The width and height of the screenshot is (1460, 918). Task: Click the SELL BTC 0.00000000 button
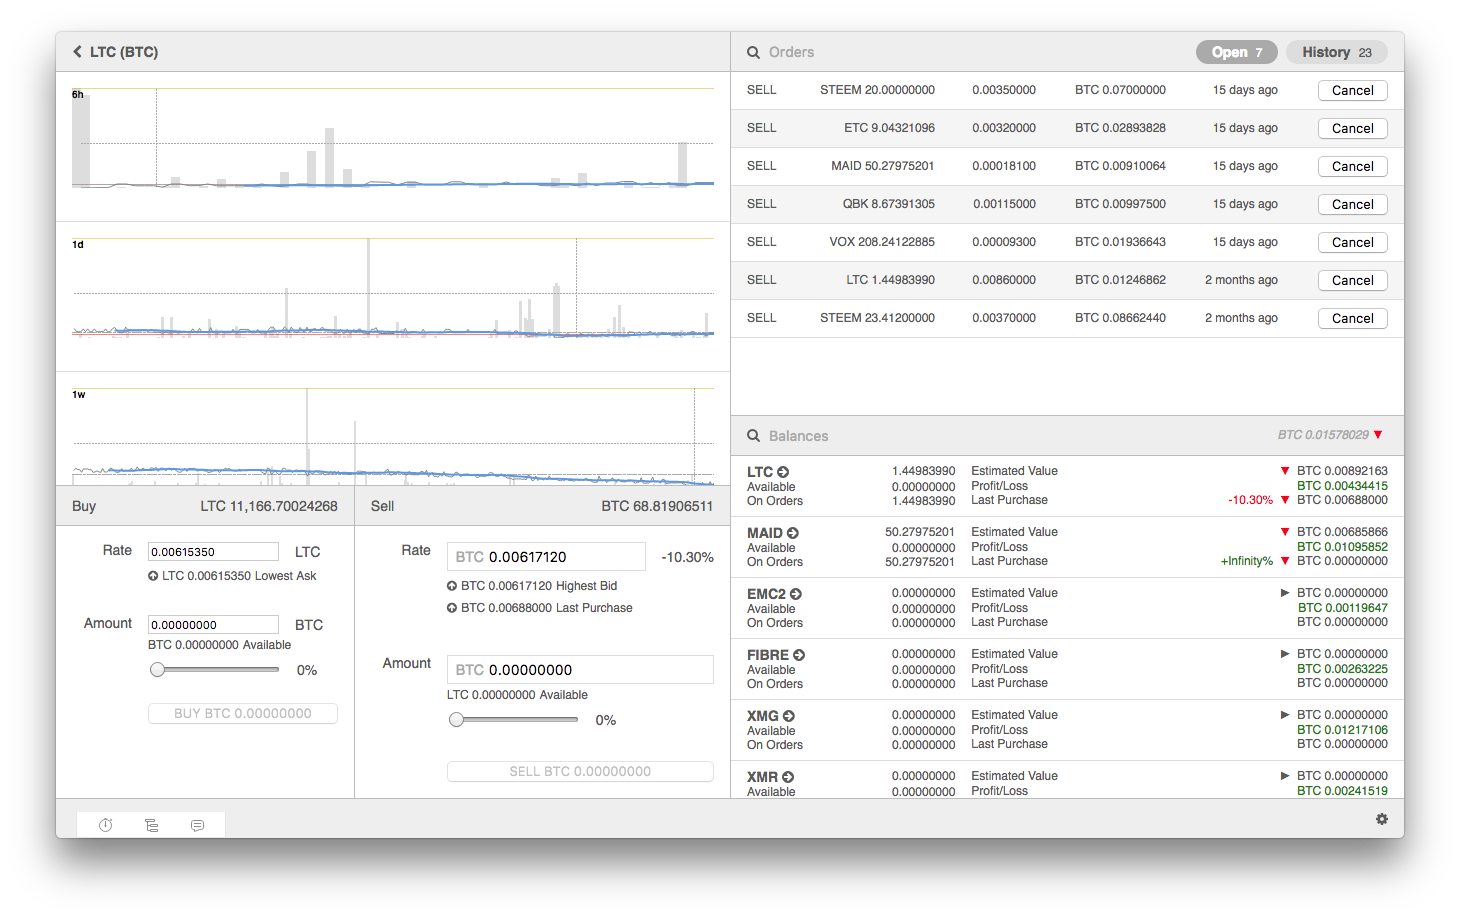pos(580,771)
